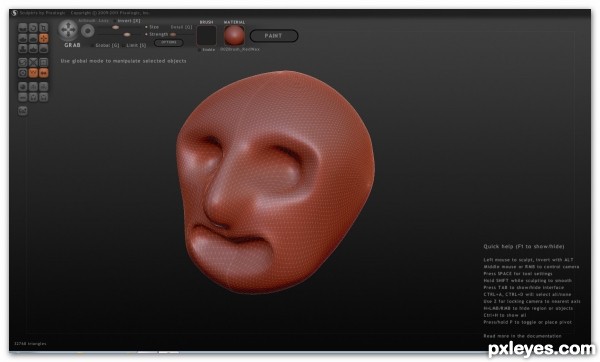Click the 'Use global mode to manipulate' hint
600x362 pixels.
click(x=124, y=61)
